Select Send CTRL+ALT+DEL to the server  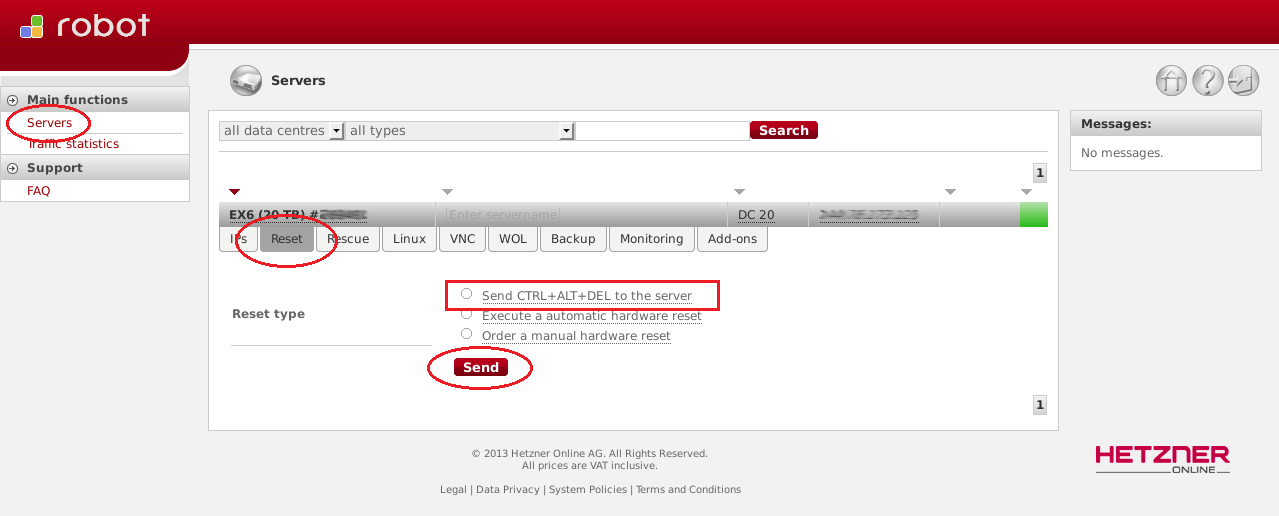[x=466, y=294]
